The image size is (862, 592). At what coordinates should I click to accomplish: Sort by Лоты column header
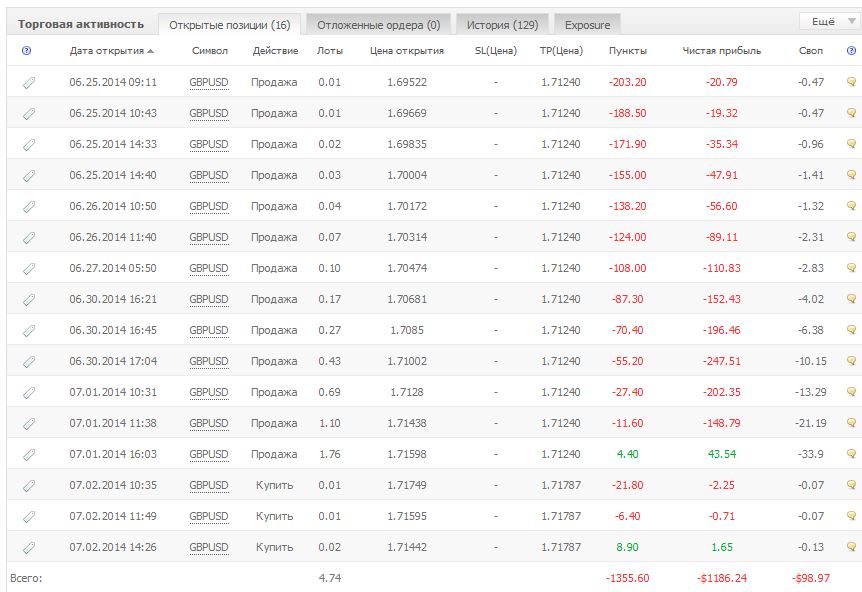[330, 51]
